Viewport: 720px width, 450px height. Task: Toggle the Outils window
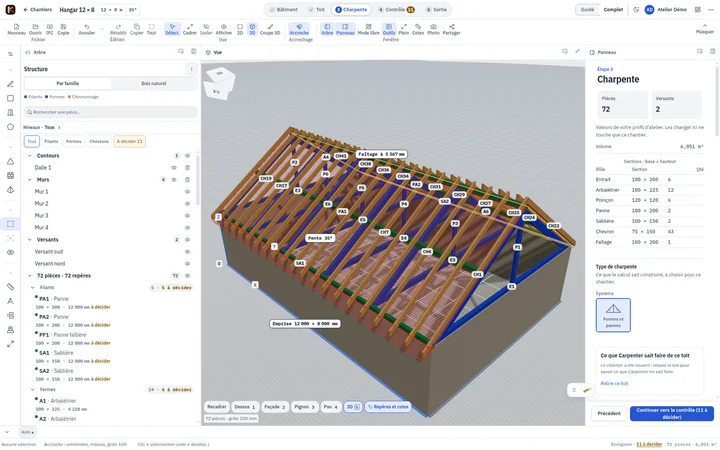click(x=388, y=29)
